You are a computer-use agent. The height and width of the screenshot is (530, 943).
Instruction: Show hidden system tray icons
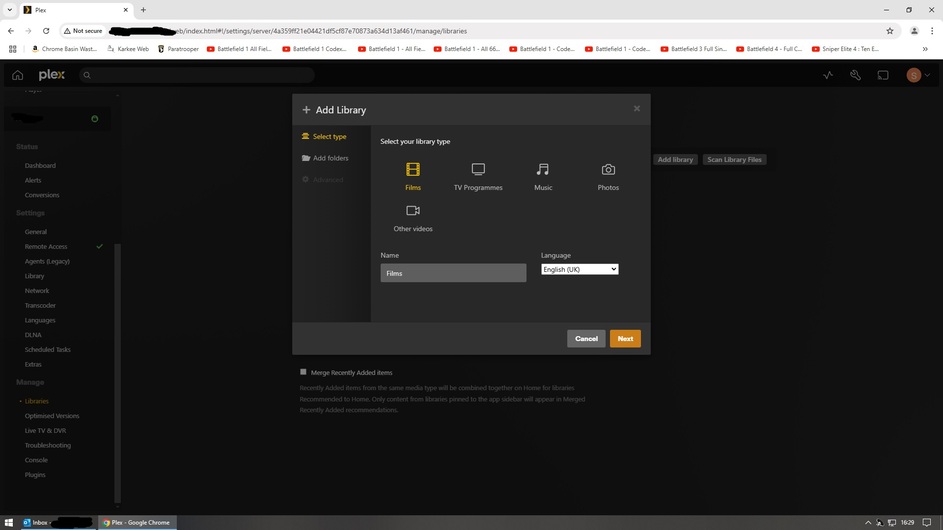click(x=868, y=522)
